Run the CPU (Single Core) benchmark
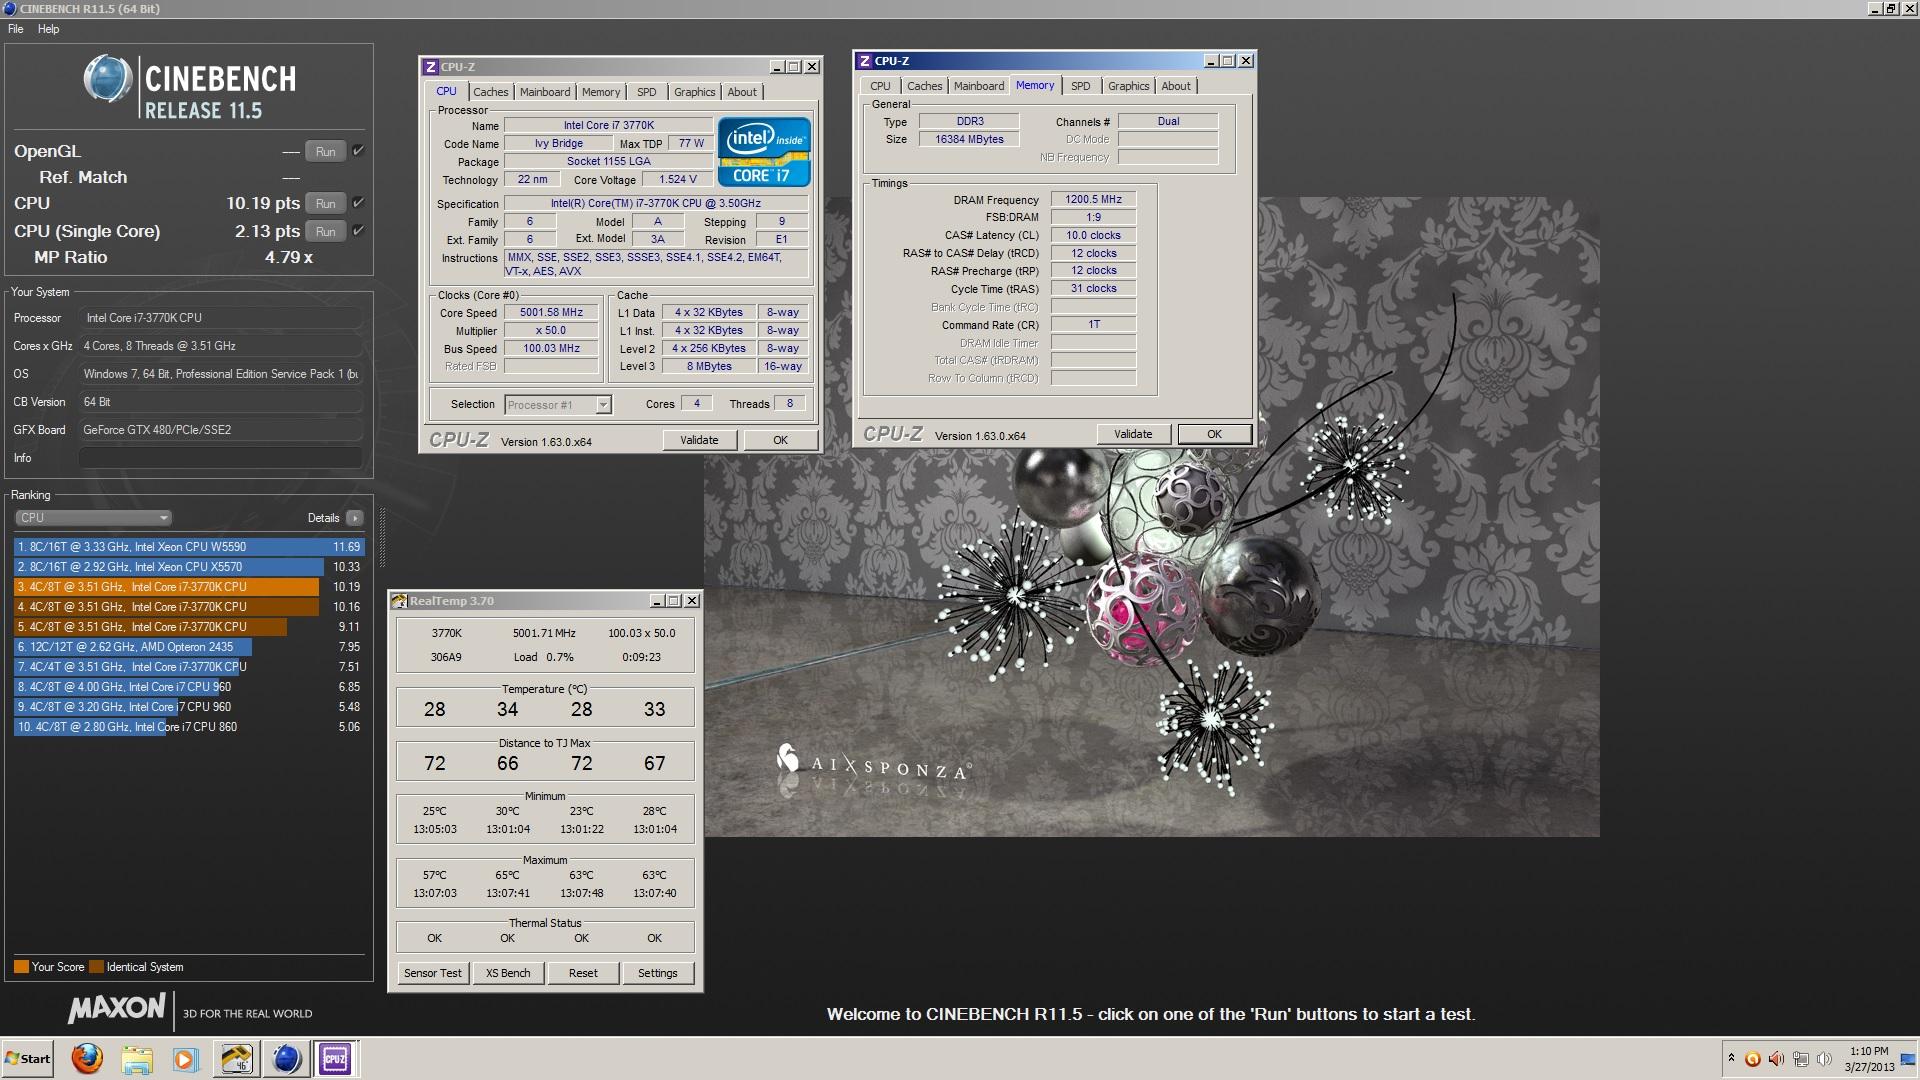Screen dimensions: 1920x1080 (x=325, y=232)
